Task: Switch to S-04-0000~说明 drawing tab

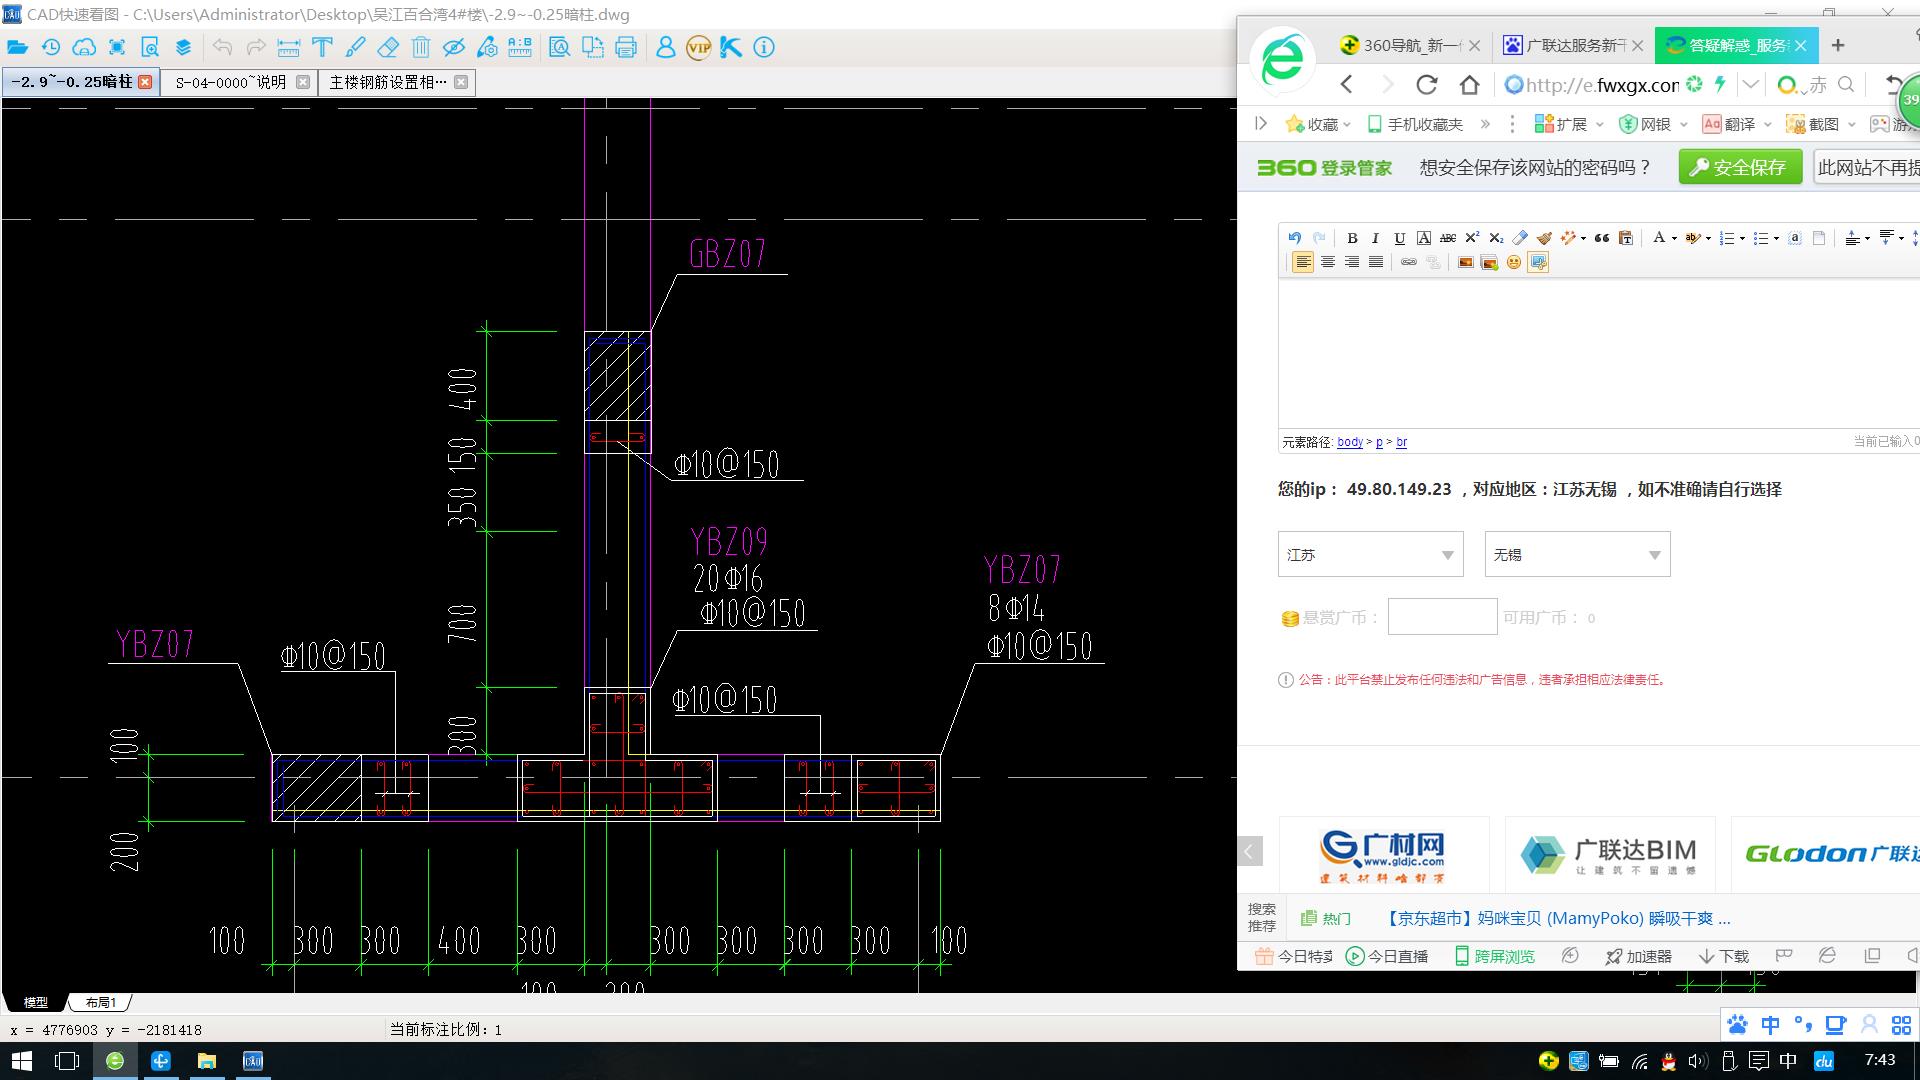Action: pos(231,82)
